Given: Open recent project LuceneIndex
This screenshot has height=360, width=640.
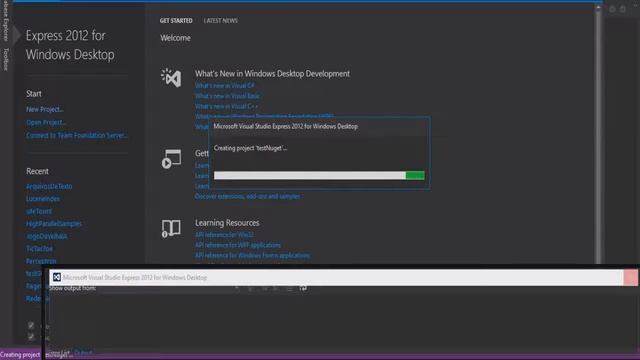Looking at the screenshot, I should (43, 199).
